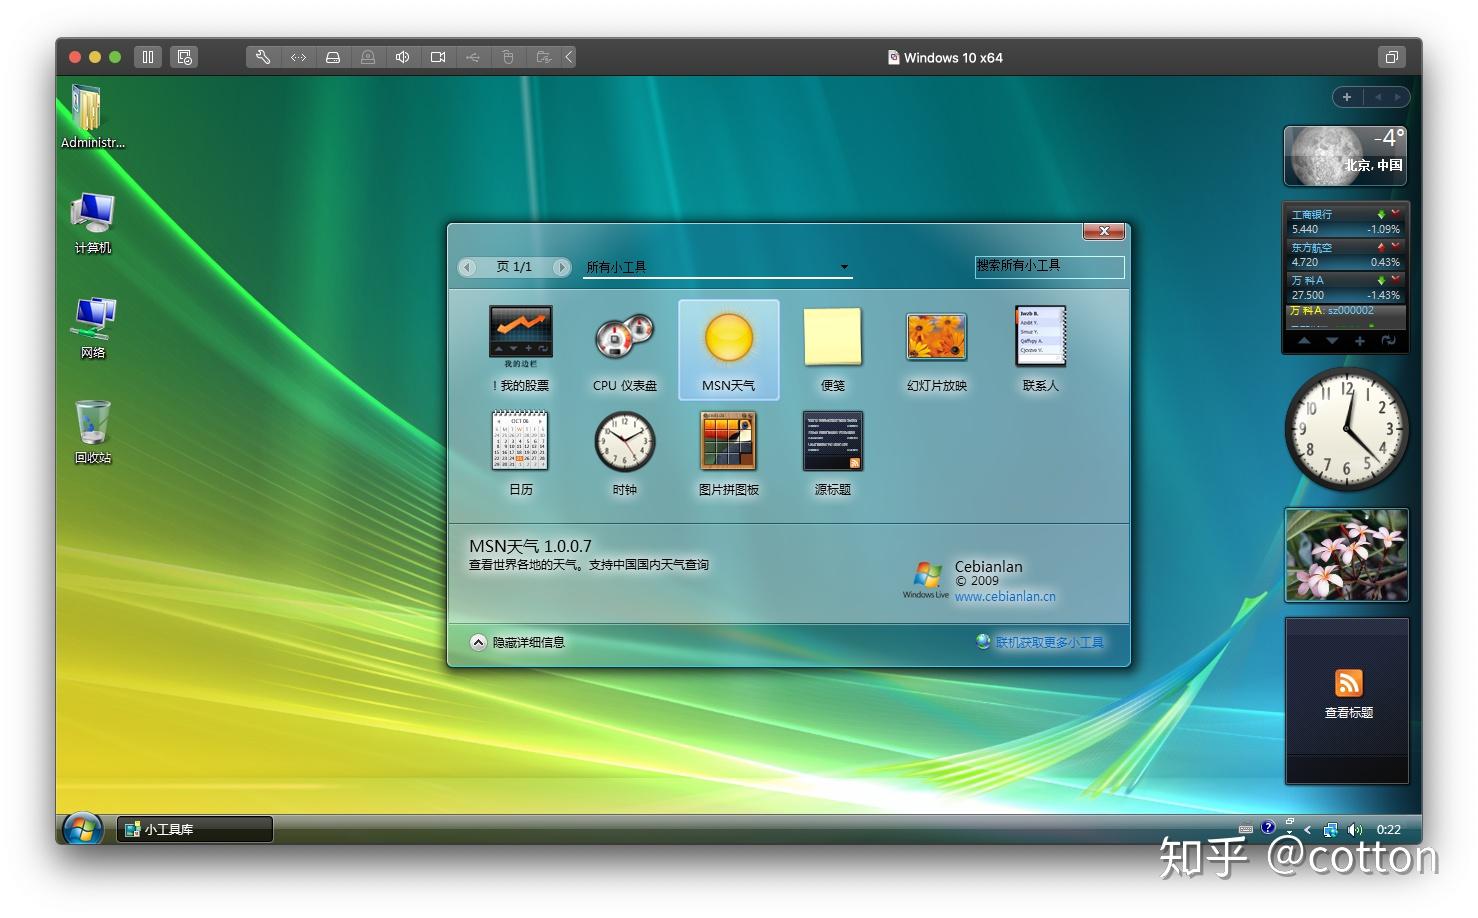This screenshot has height=918, width=1478.
Task: Toggle VM sound via the speaker toolbar icon
Action: click(x=402, y=57)
